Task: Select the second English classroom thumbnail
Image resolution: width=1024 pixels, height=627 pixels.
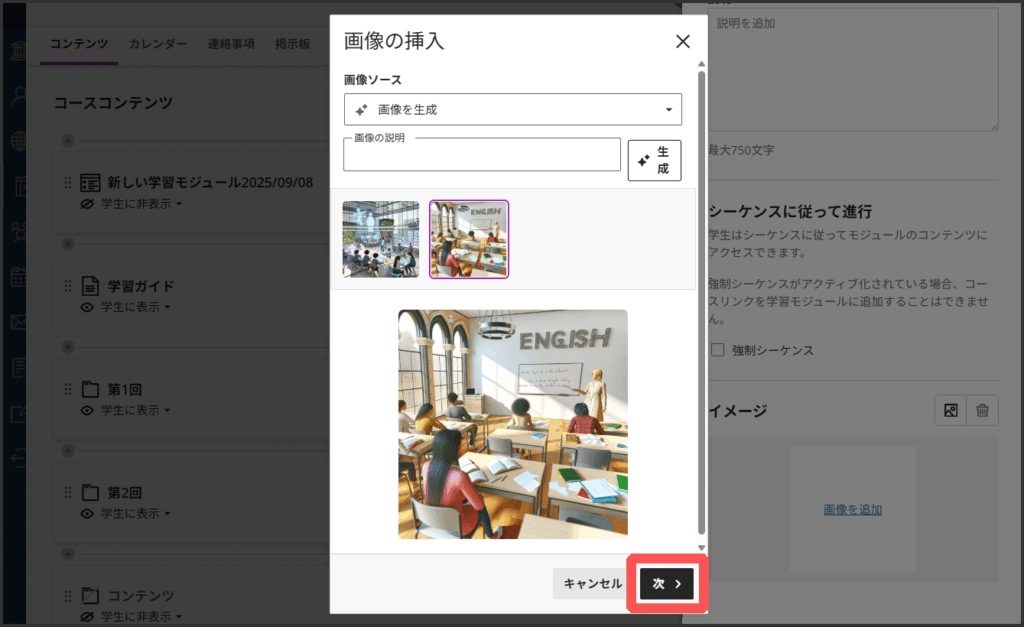Action: tap(469, 239)
